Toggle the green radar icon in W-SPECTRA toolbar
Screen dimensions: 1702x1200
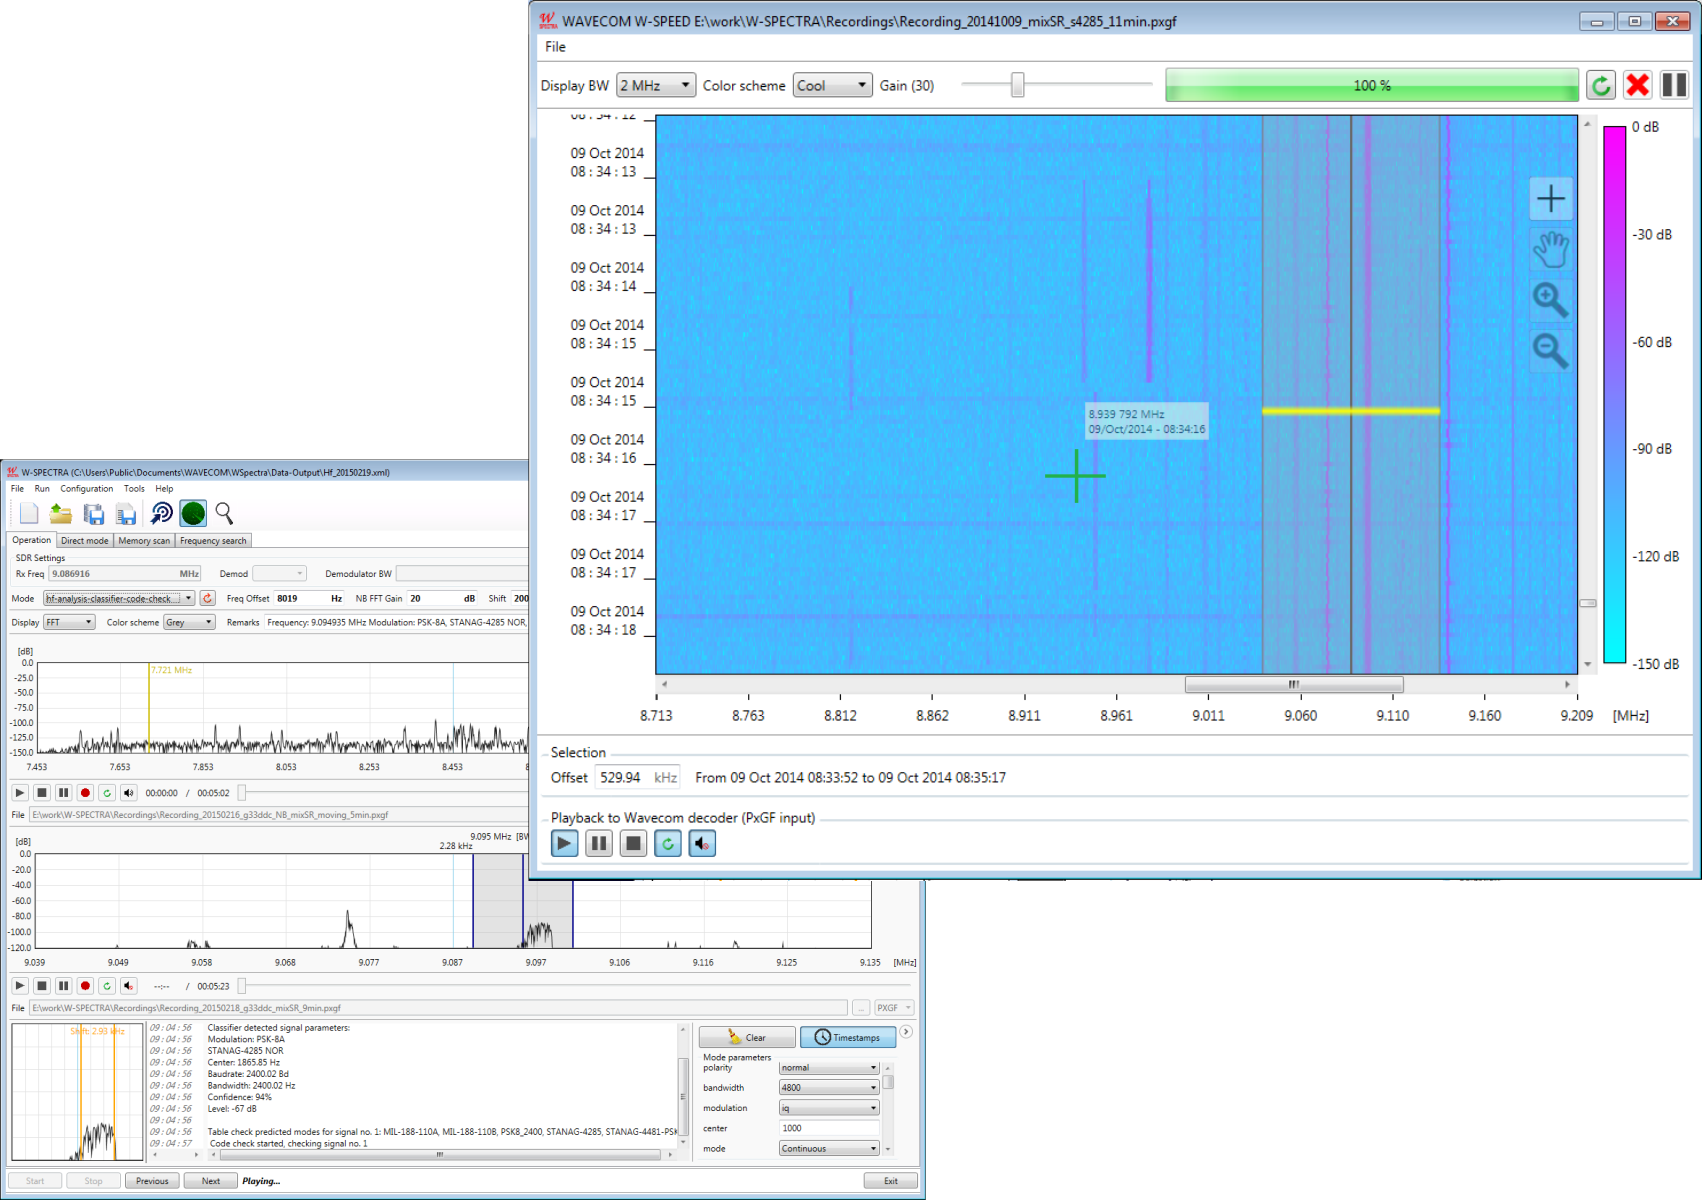tap(193, 514)
